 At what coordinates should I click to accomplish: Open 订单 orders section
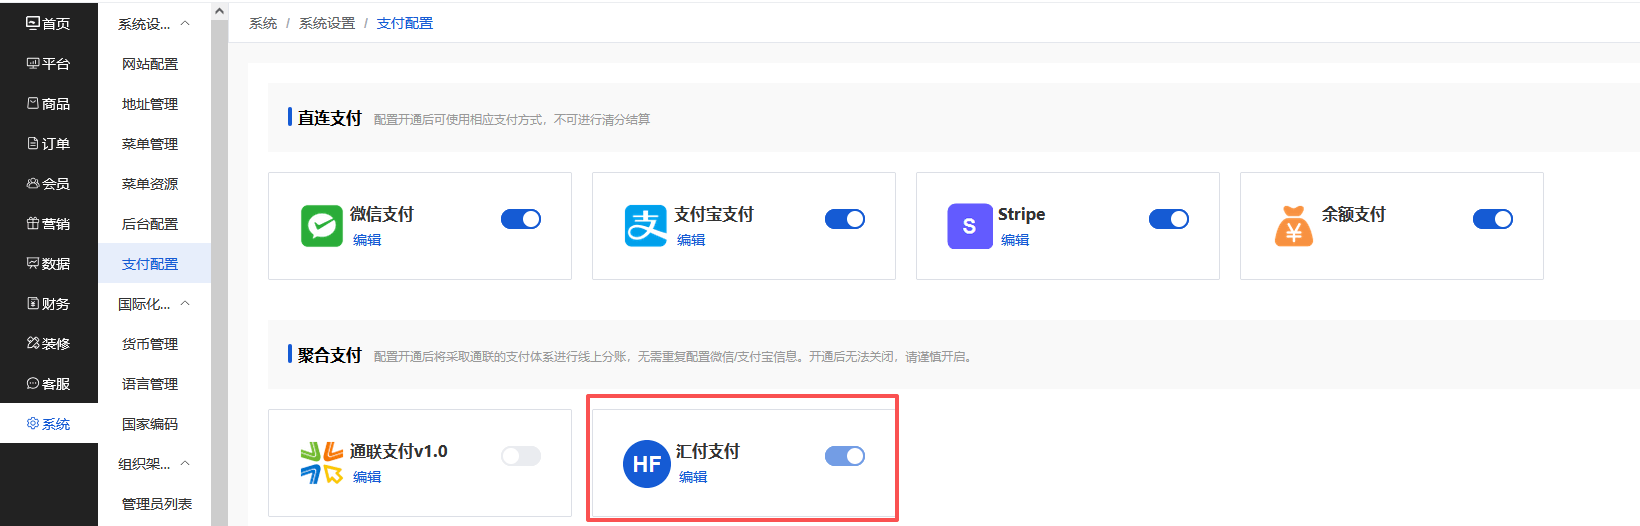[48, 143]
